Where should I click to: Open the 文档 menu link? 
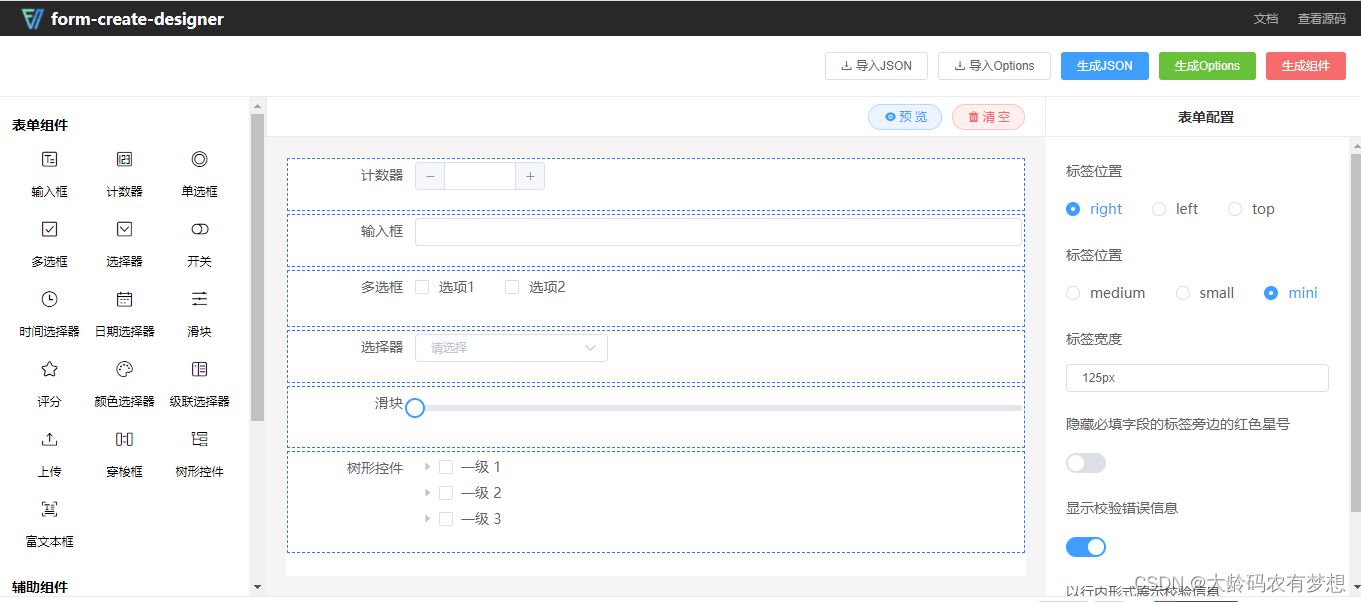point(1266,18)
